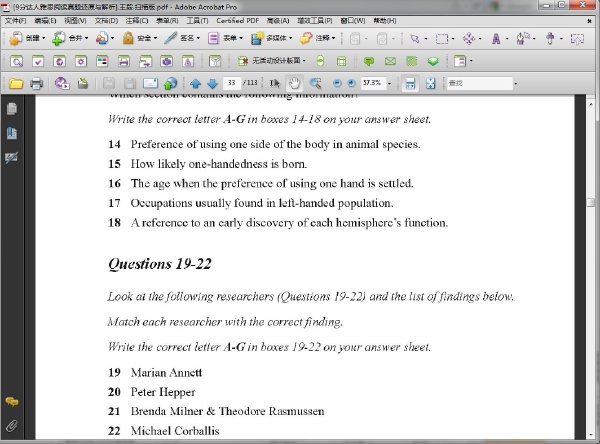Open the 文件(F) menu
Image resolution: width=600 pixels, height=444 pixels.
pyautogui.click(x=16, y=21)
